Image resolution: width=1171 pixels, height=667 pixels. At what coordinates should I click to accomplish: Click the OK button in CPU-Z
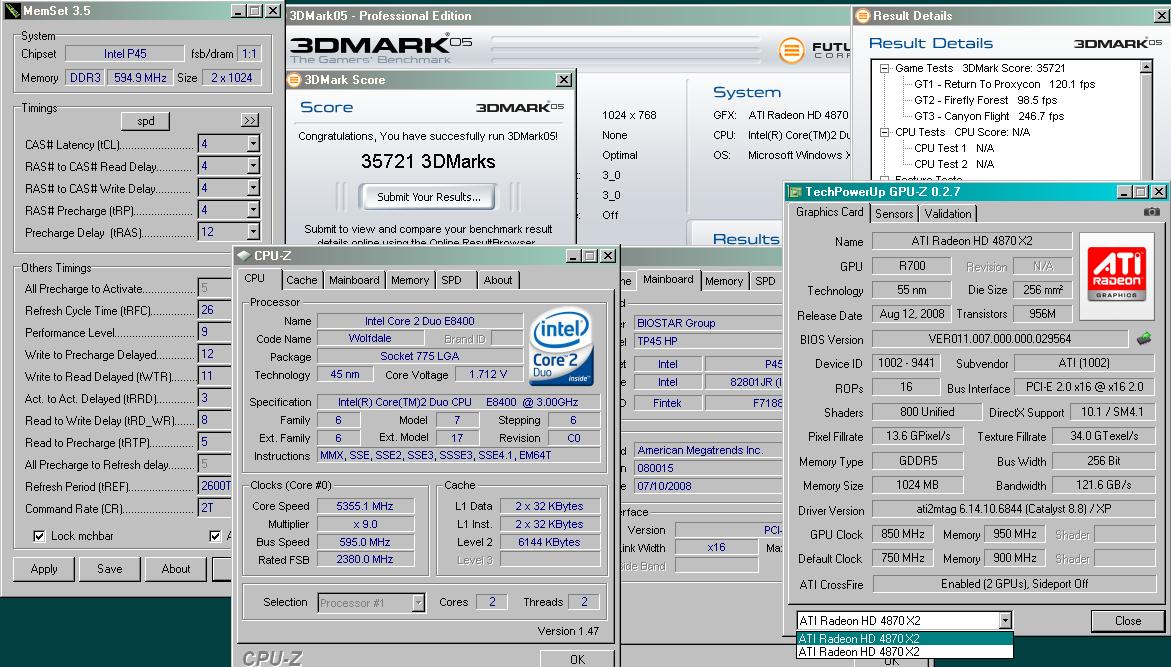click(577, 659)
